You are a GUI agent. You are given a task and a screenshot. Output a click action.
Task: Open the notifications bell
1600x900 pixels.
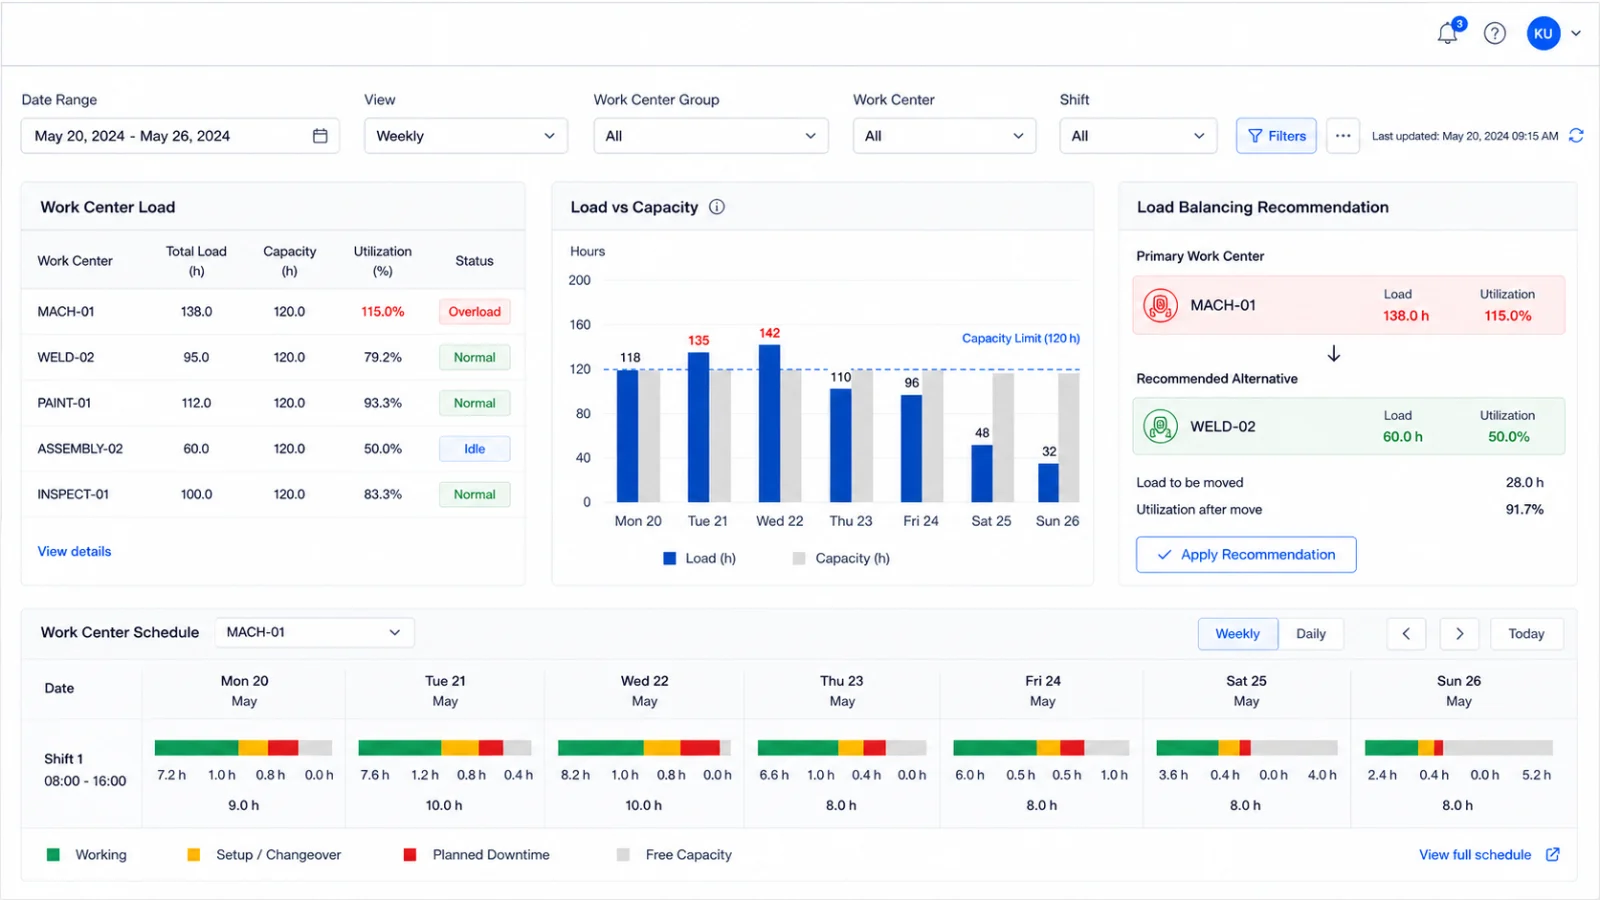1447,34
